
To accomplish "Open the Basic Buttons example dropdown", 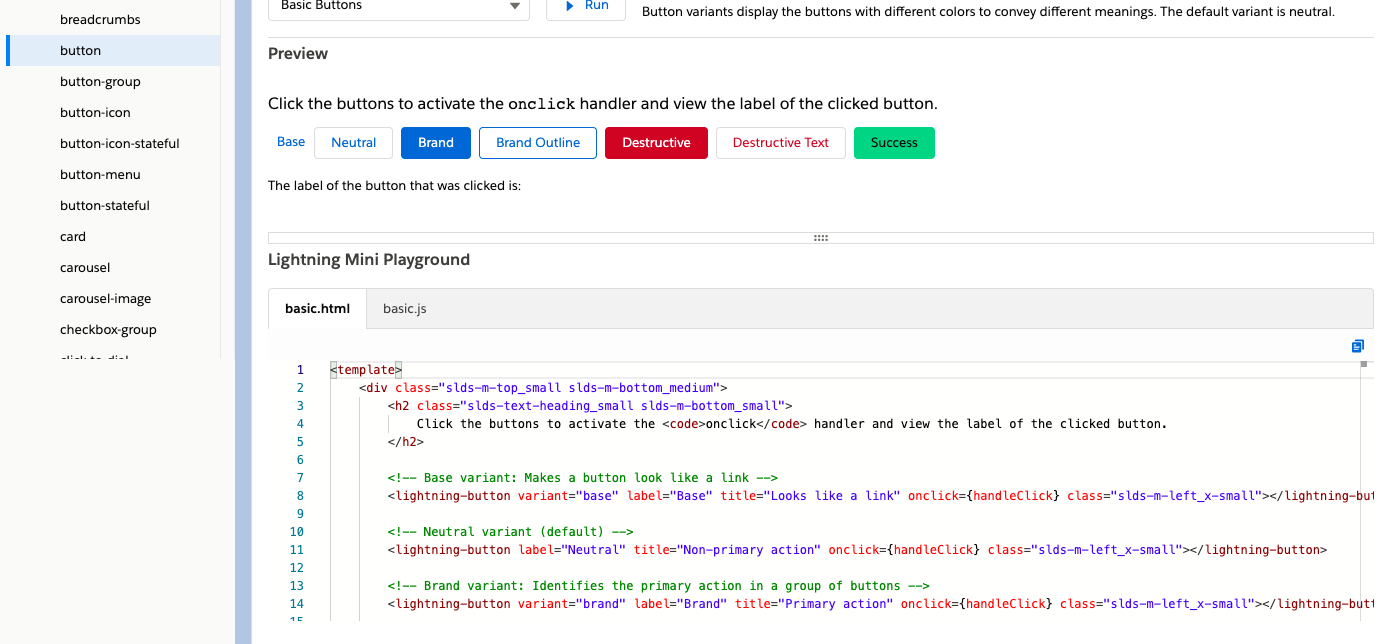I will (x=399, y=7).
